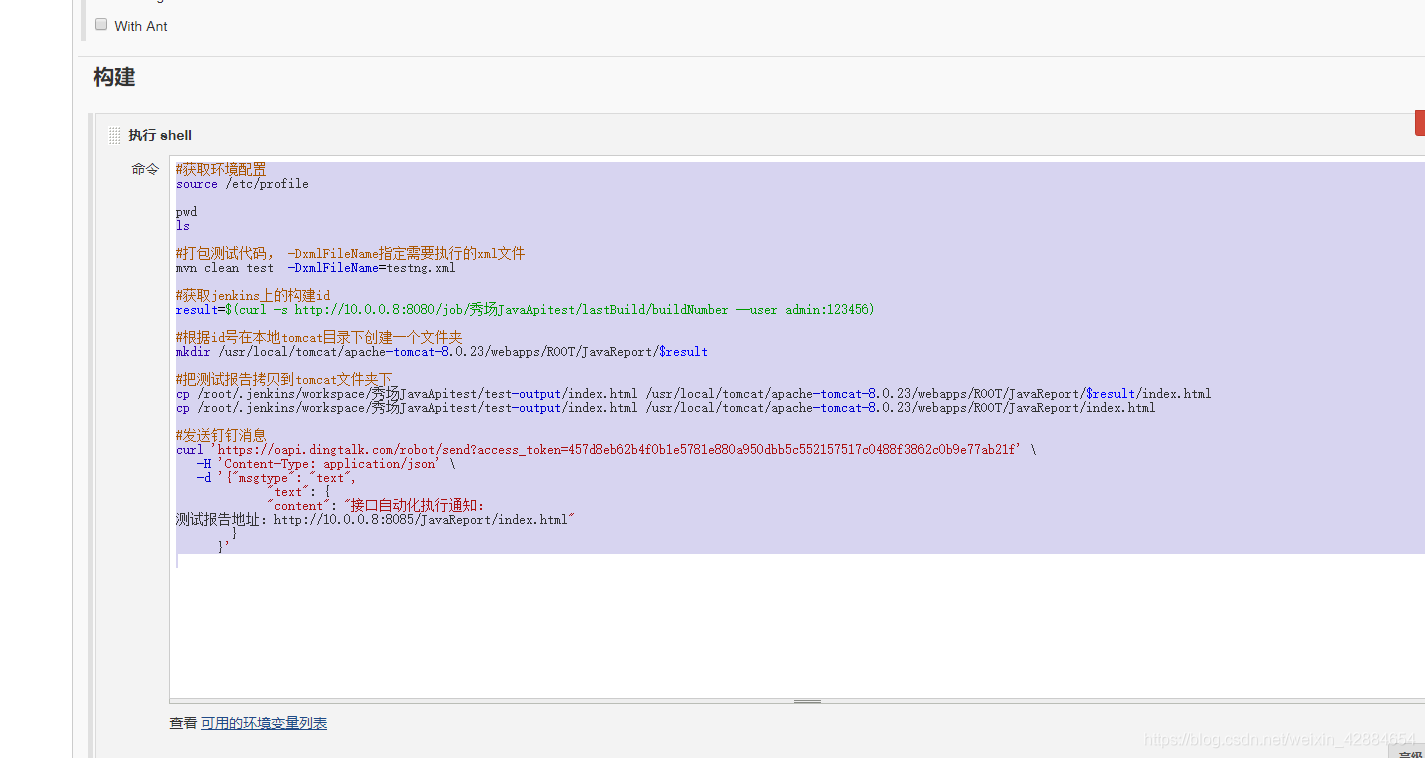Click the 执行 shell step title
This screenshot has width=1425, height=758.
[x=160, y=135]
